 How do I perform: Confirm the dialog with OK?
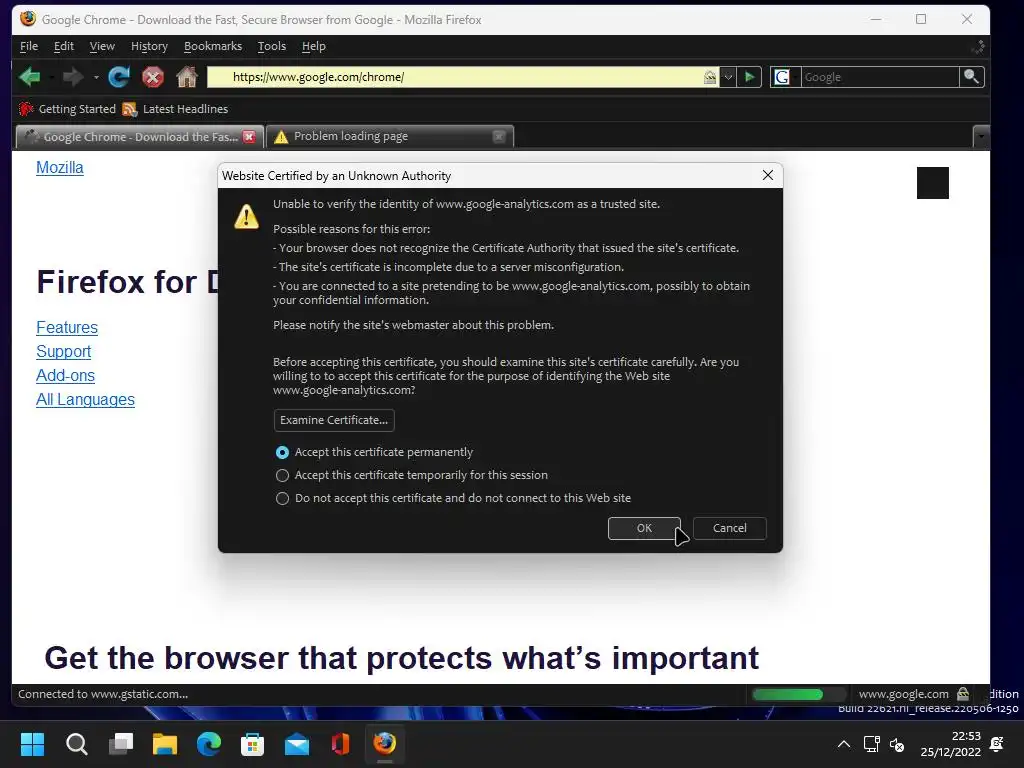pyautogui.click(x=644, y=528)
